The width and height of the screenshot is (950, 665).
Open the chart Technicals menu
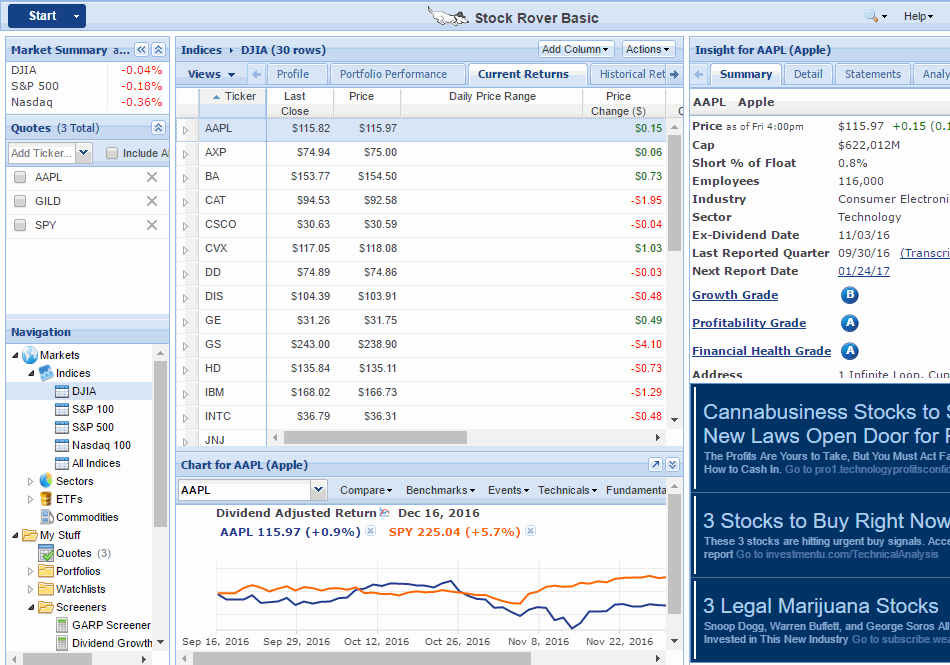click(x=567, y=490)
